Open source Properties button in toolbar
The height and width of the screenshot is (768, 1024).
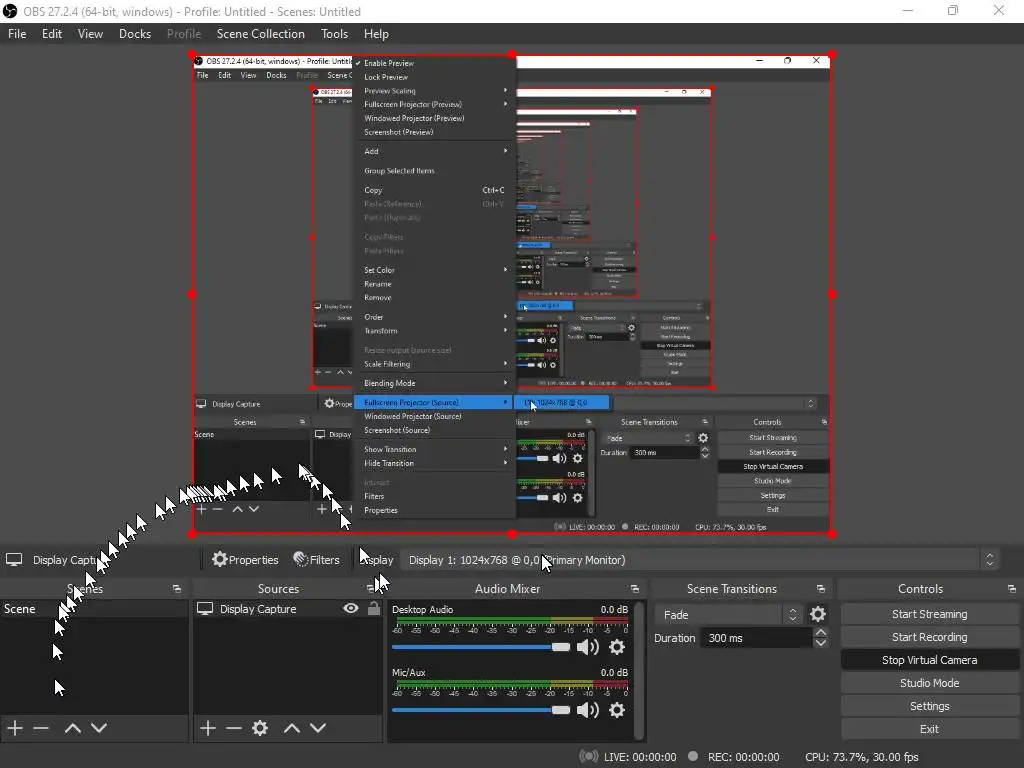(x=246, y=560)
